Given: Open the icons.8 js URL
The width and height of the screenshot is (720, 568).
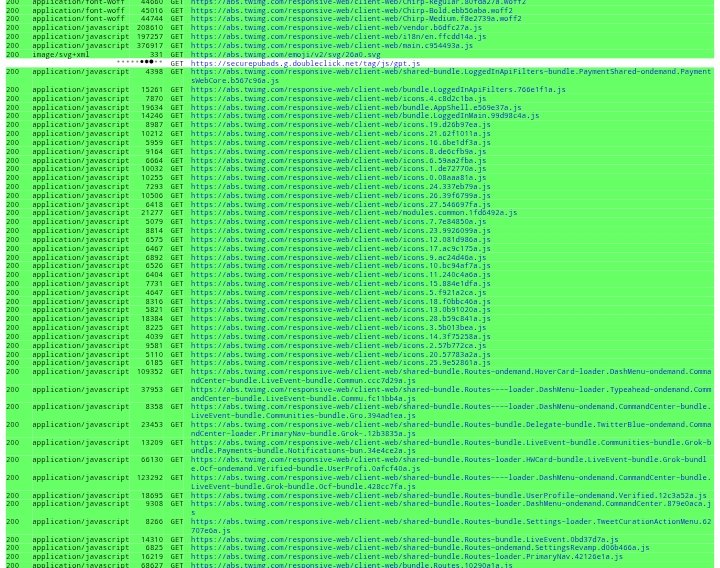Looking at the screenshot, I should [x=338, y=152].
